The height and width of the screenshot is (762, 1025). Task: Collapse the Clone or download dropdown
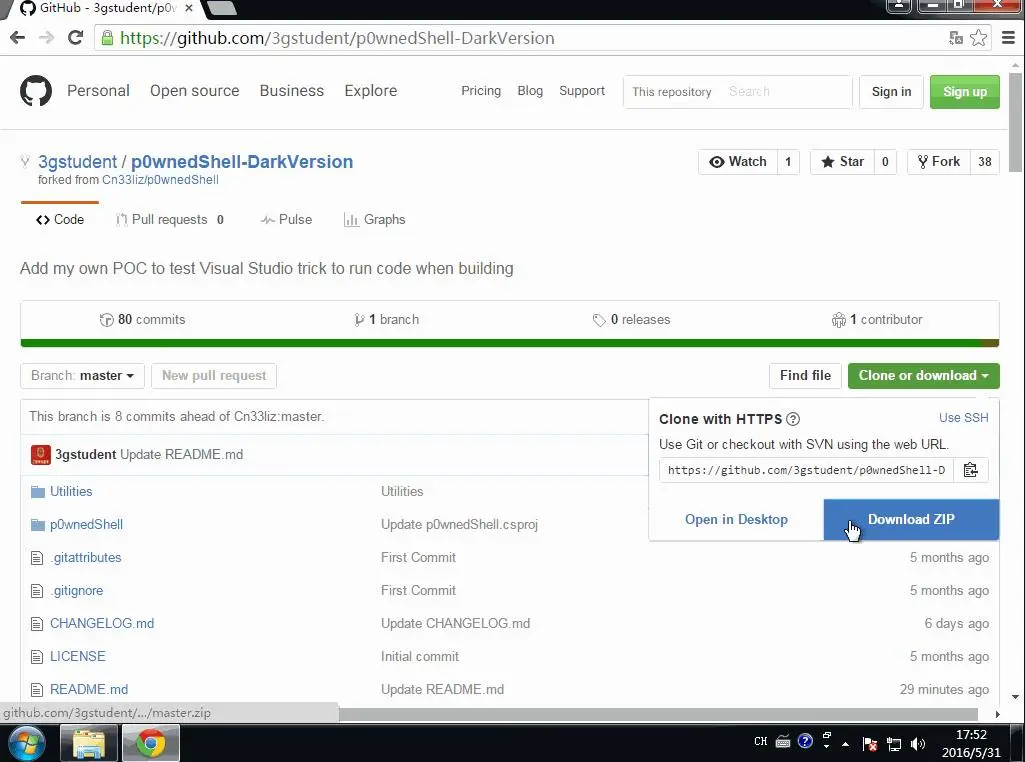[x=923, y=376]
